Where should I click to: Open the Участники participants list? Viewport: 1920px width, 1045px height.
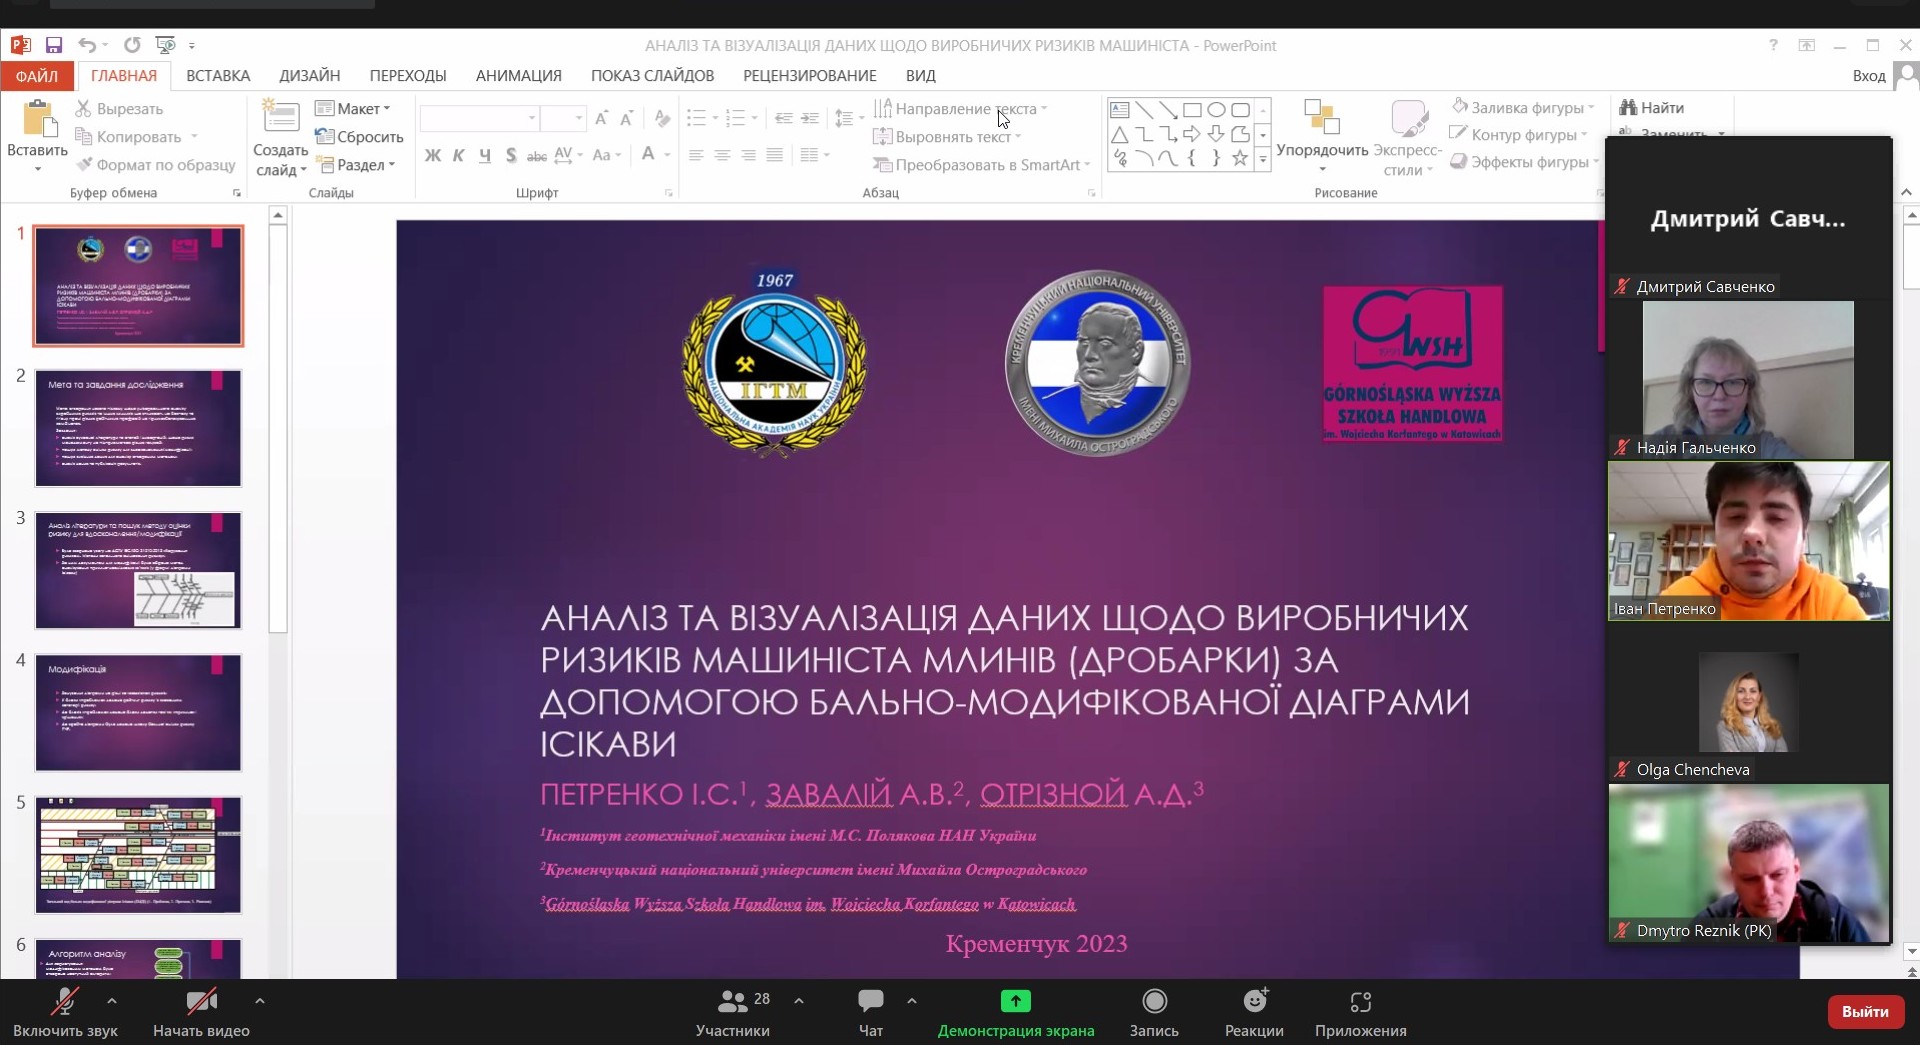pyautogui.click(x=734, y=1012)
